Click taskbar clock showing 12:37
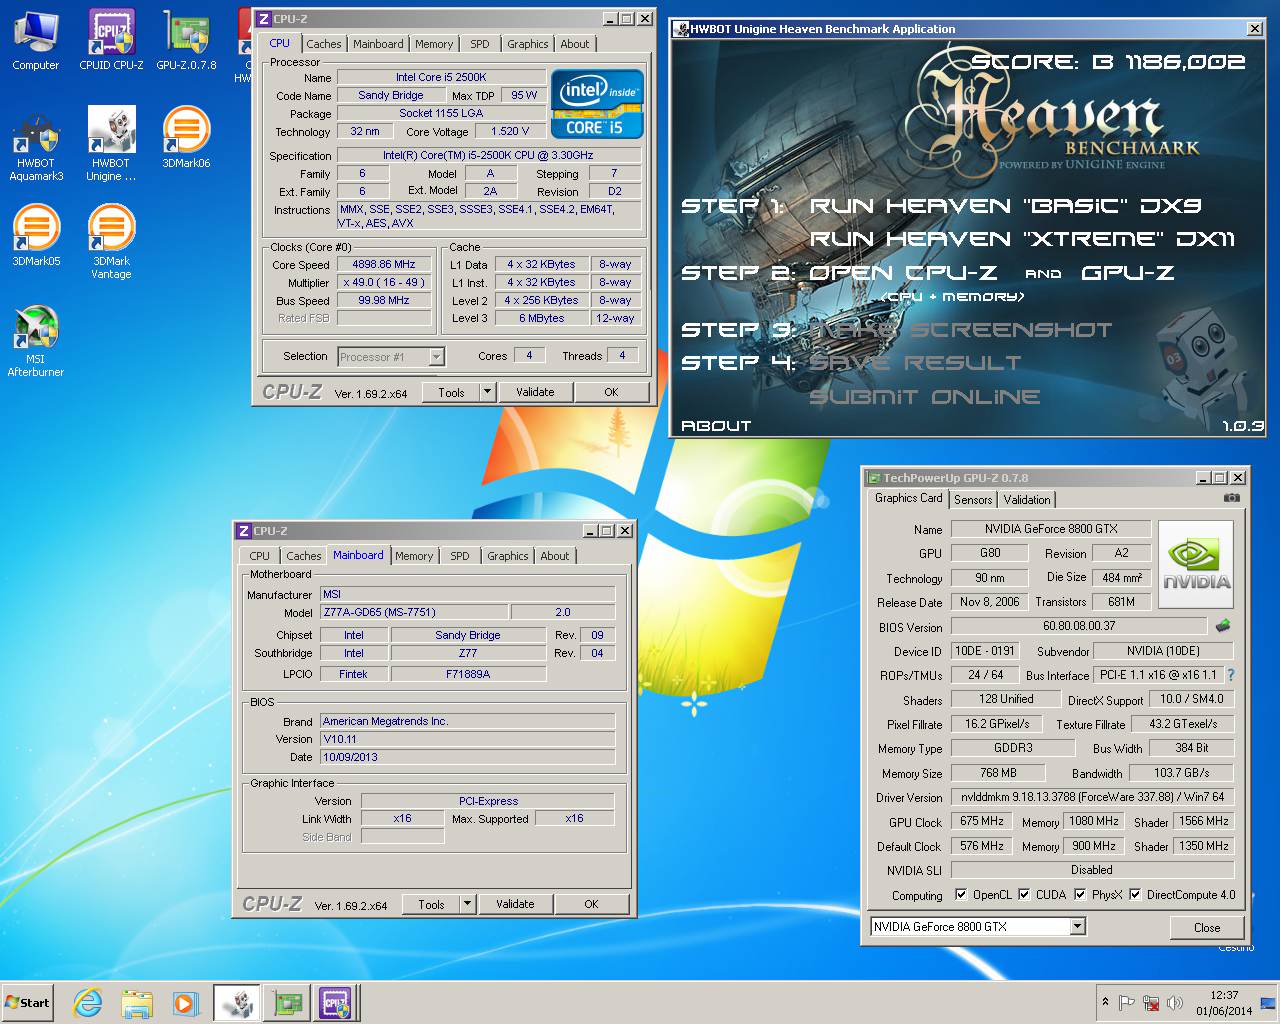The height and width of the screenshot is (1024, 1280). click(1224, 1003)
